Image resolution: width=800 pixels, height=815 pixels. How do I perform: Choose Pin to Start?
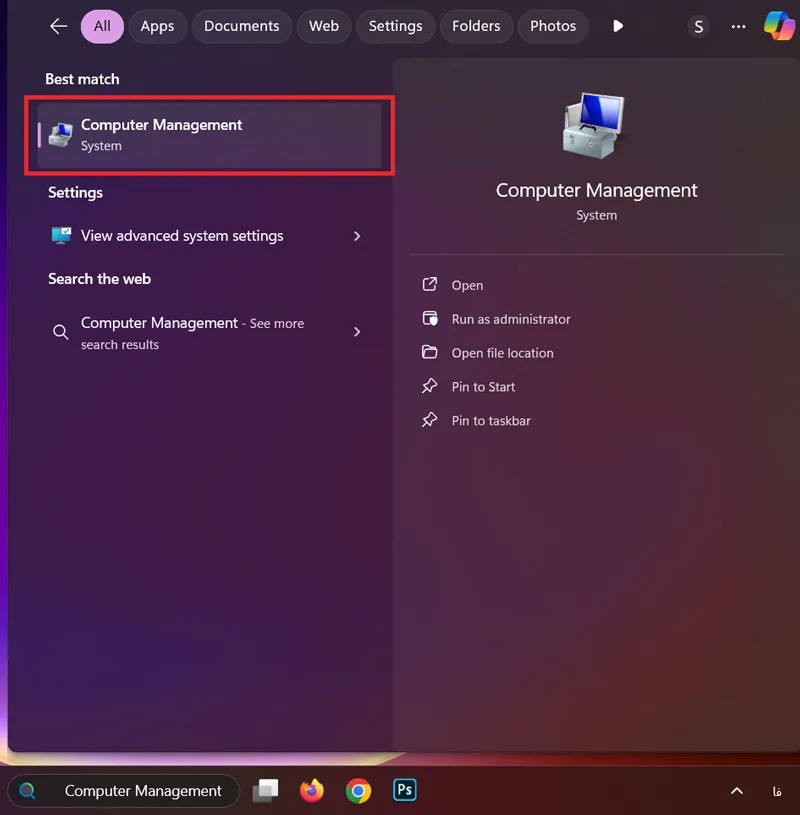[483, 387]
